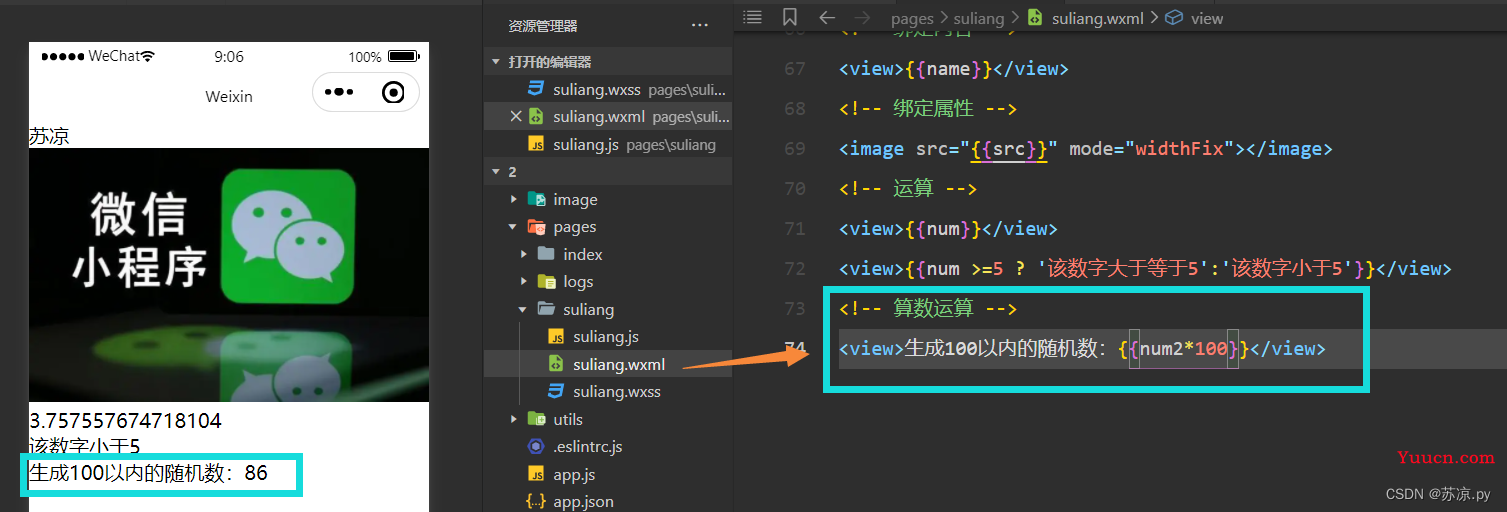Place cursor in the num2*100 view line
This screenshot has height=512, width=1507.
(1082, 349)
